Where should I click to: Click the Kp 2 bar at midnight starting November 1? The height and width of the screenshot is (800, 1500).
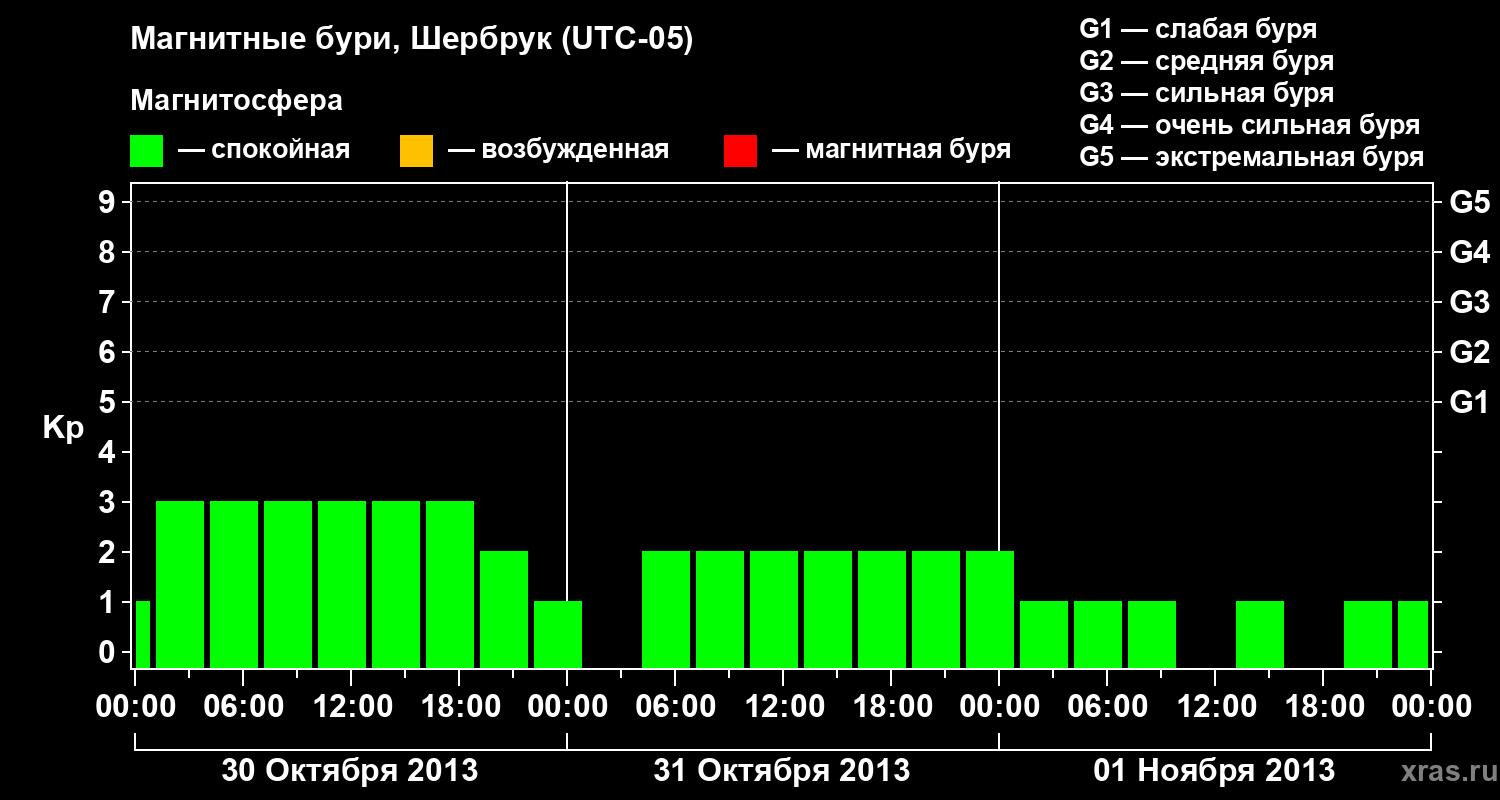(990, 609)
